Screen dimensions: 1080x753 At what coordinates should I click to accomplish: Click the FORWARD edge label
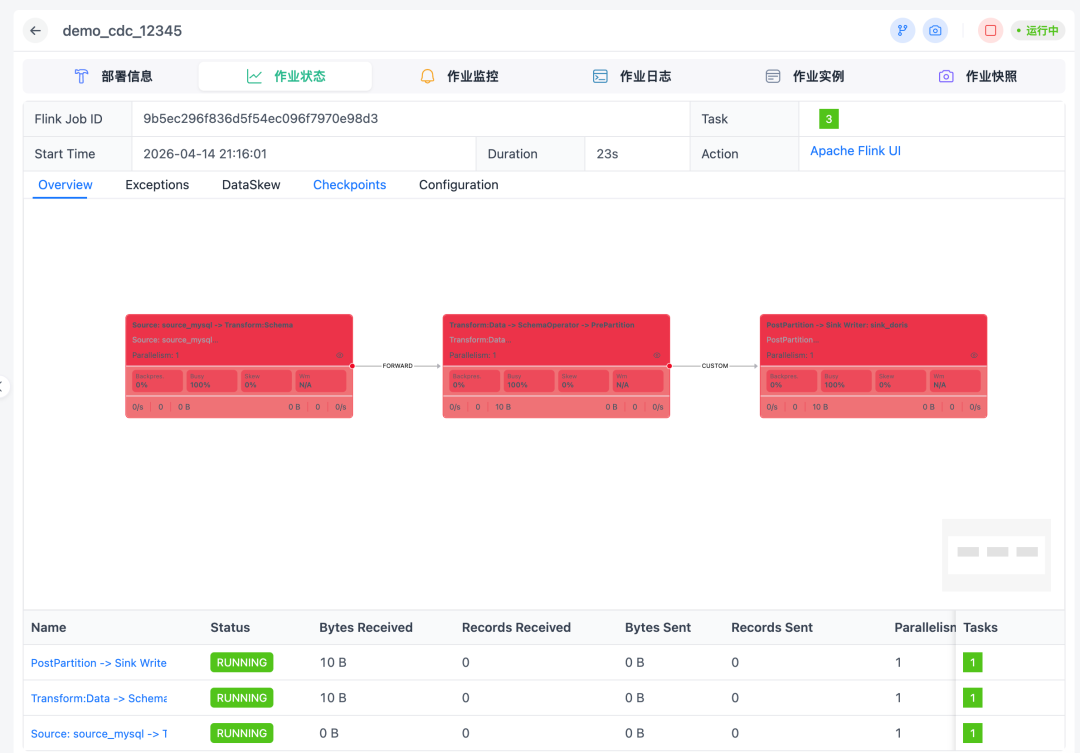coord(397,366)
